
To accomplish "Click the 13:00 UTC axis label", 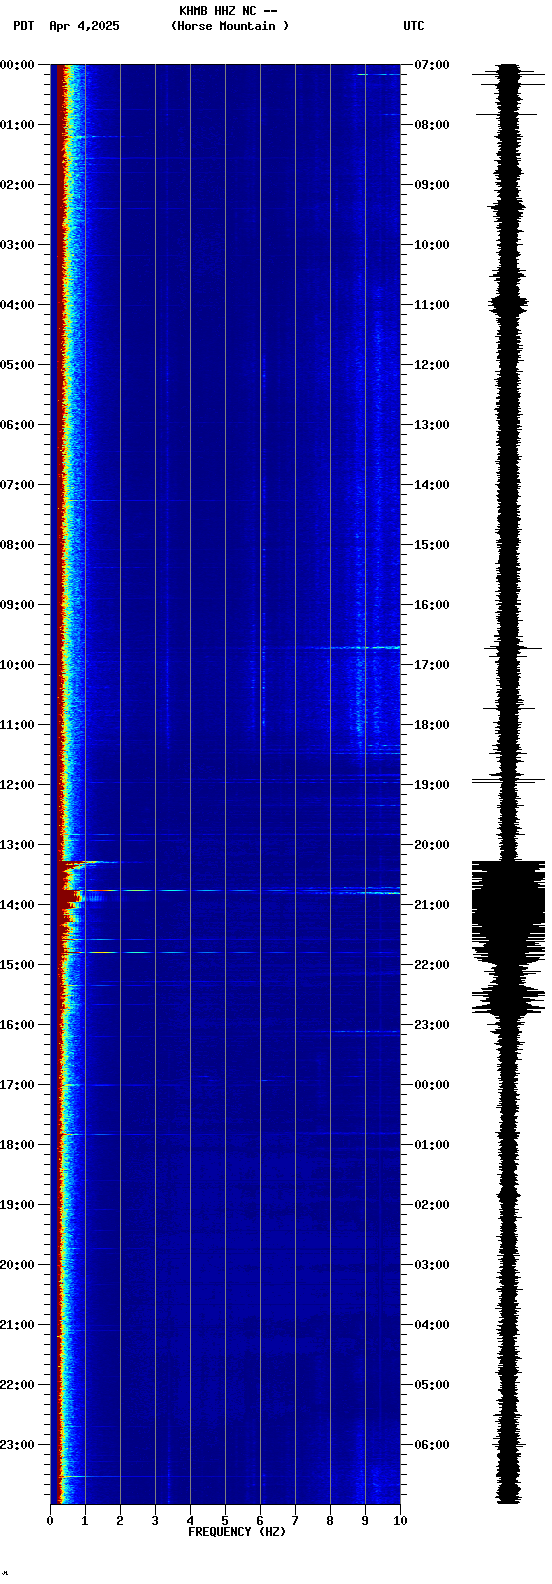I will click(431, 425).
